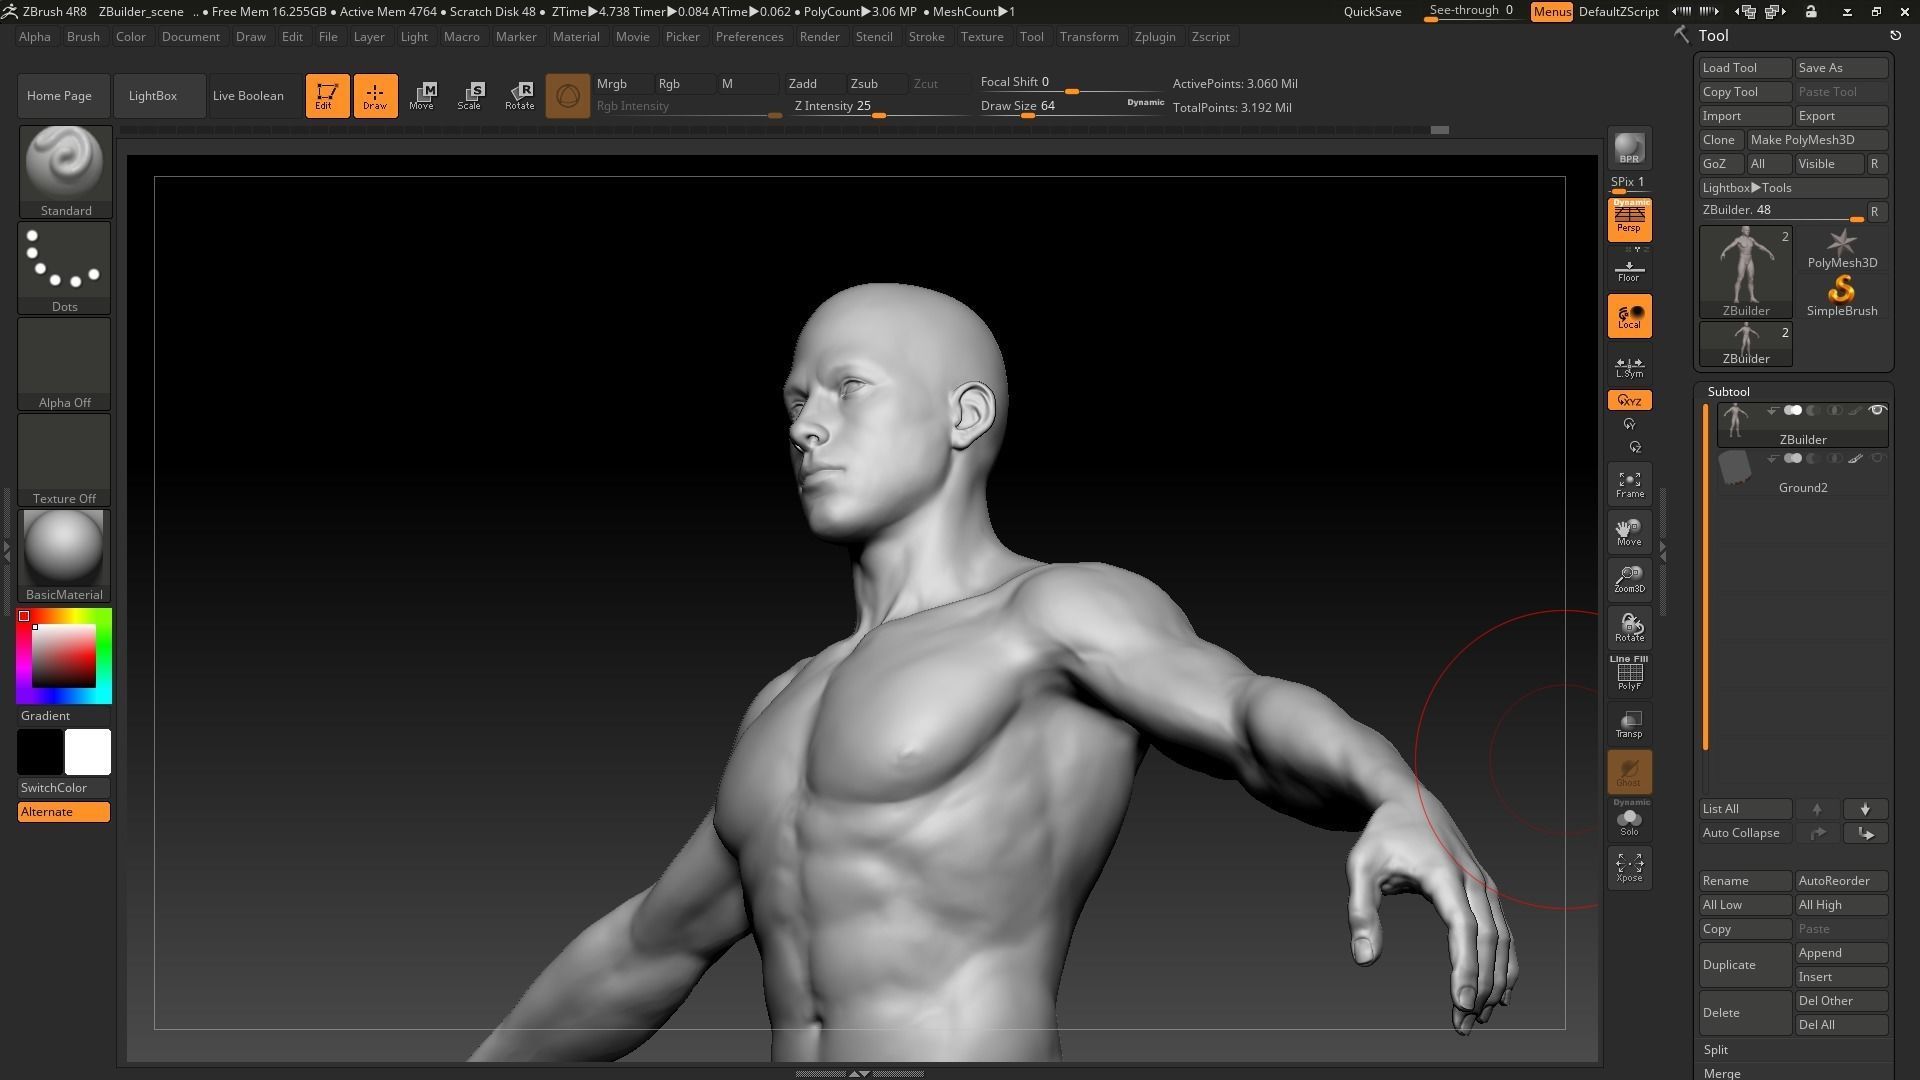This screenshot has width=1920, height=1080.
Task: Switch to the Rotate transform tool
Action: [519, 96]
